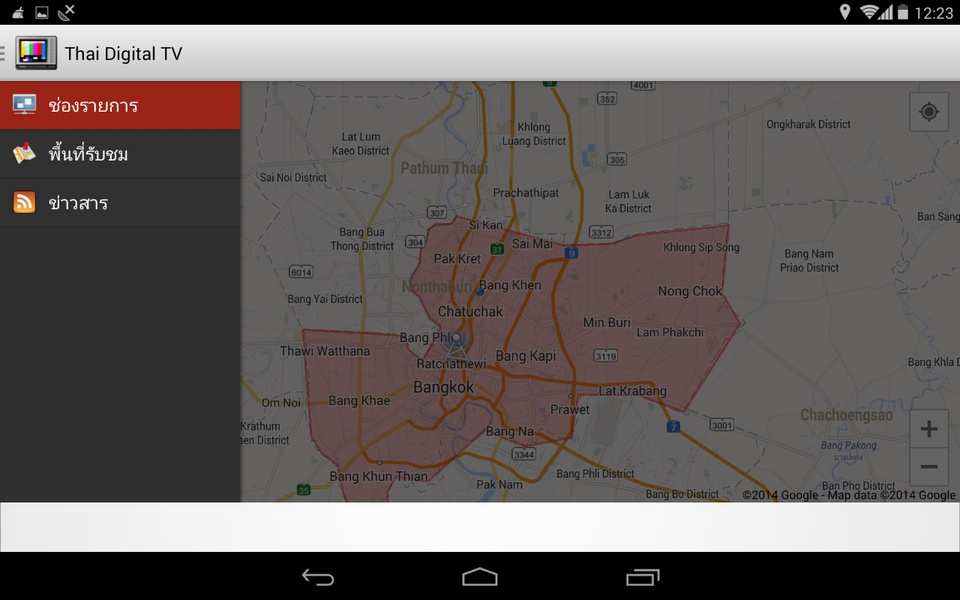
Task: Tap the Bang Khun Thian map label
Action: coord(378,476)
